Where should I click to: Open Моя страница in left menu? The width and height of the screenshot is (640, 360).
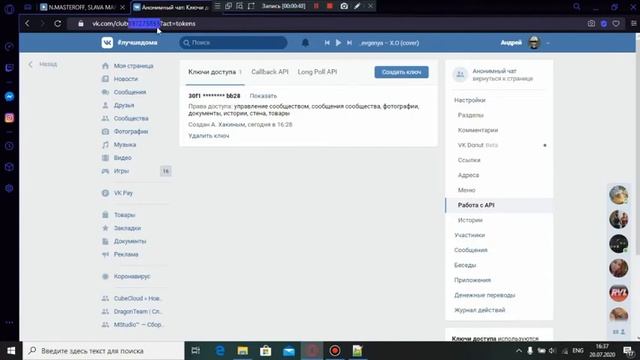coord(133,66)
